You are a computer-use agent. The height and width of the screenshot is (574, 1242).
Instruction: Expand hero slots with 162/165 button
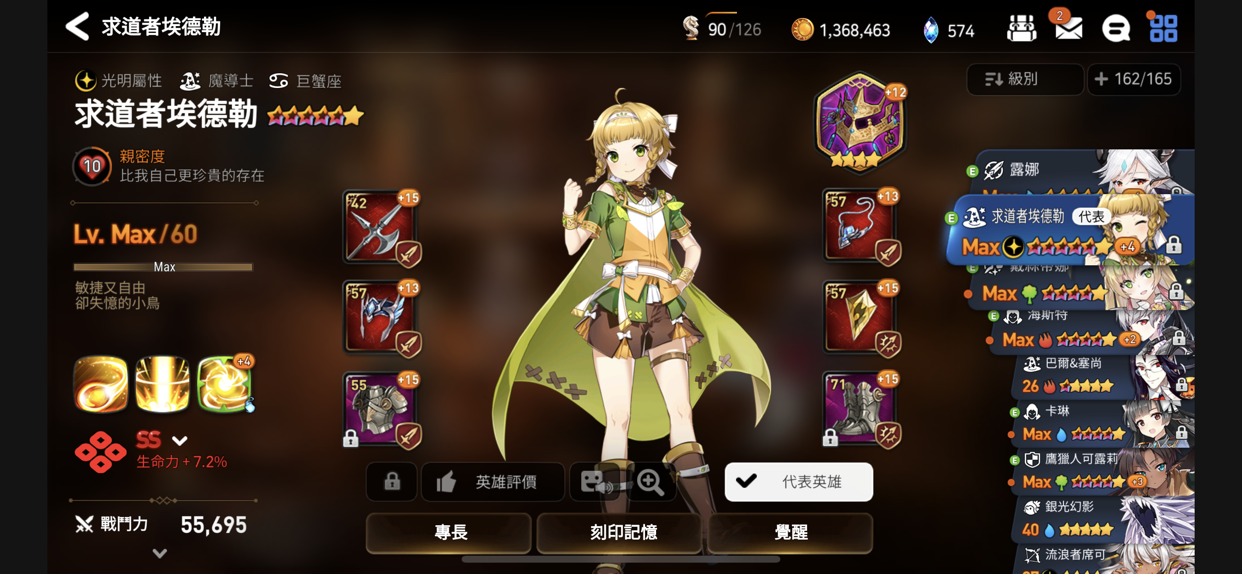[1134, 79]
